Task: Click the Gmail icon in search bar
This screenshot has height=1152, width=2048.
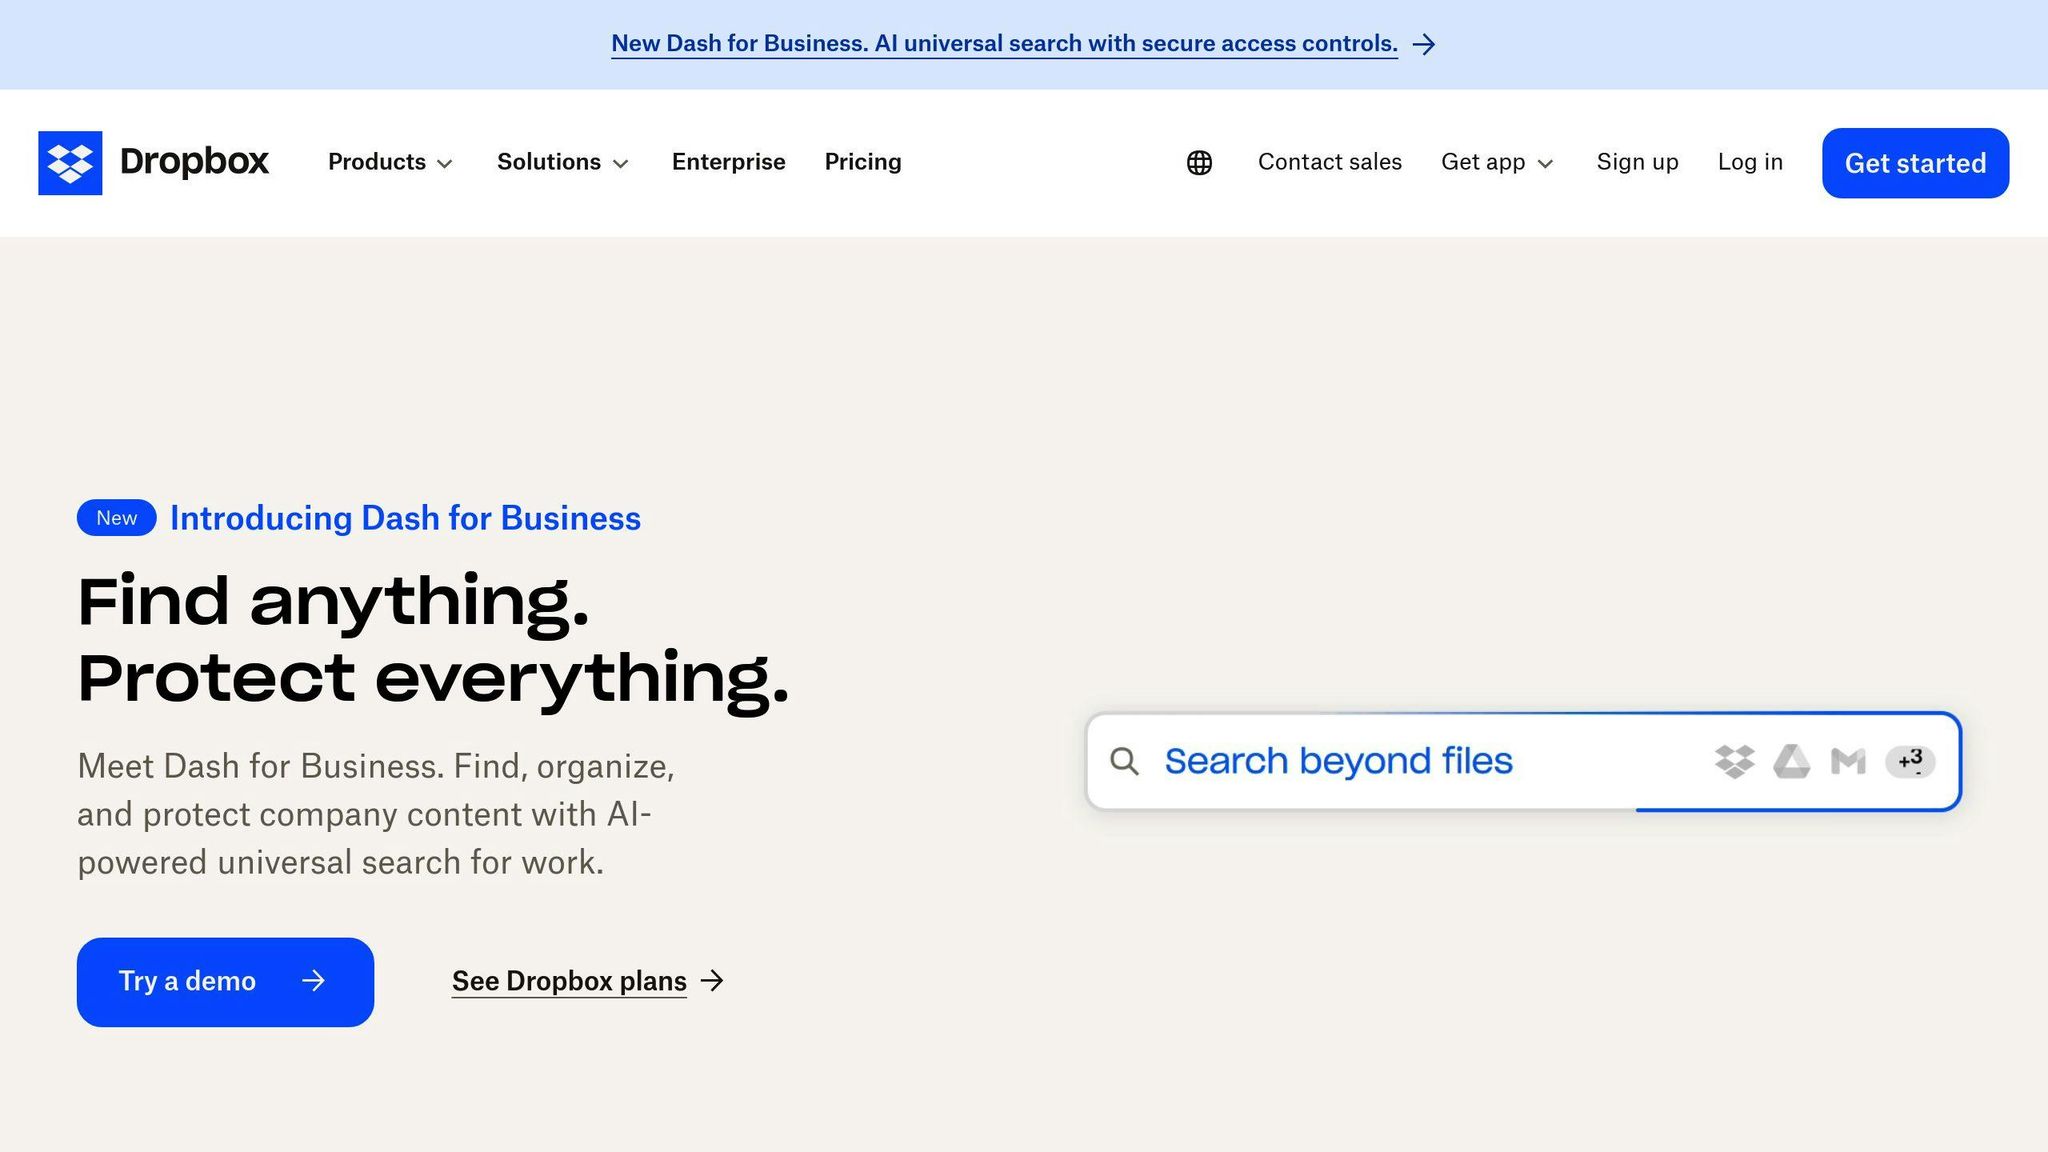Action: 1847,762
